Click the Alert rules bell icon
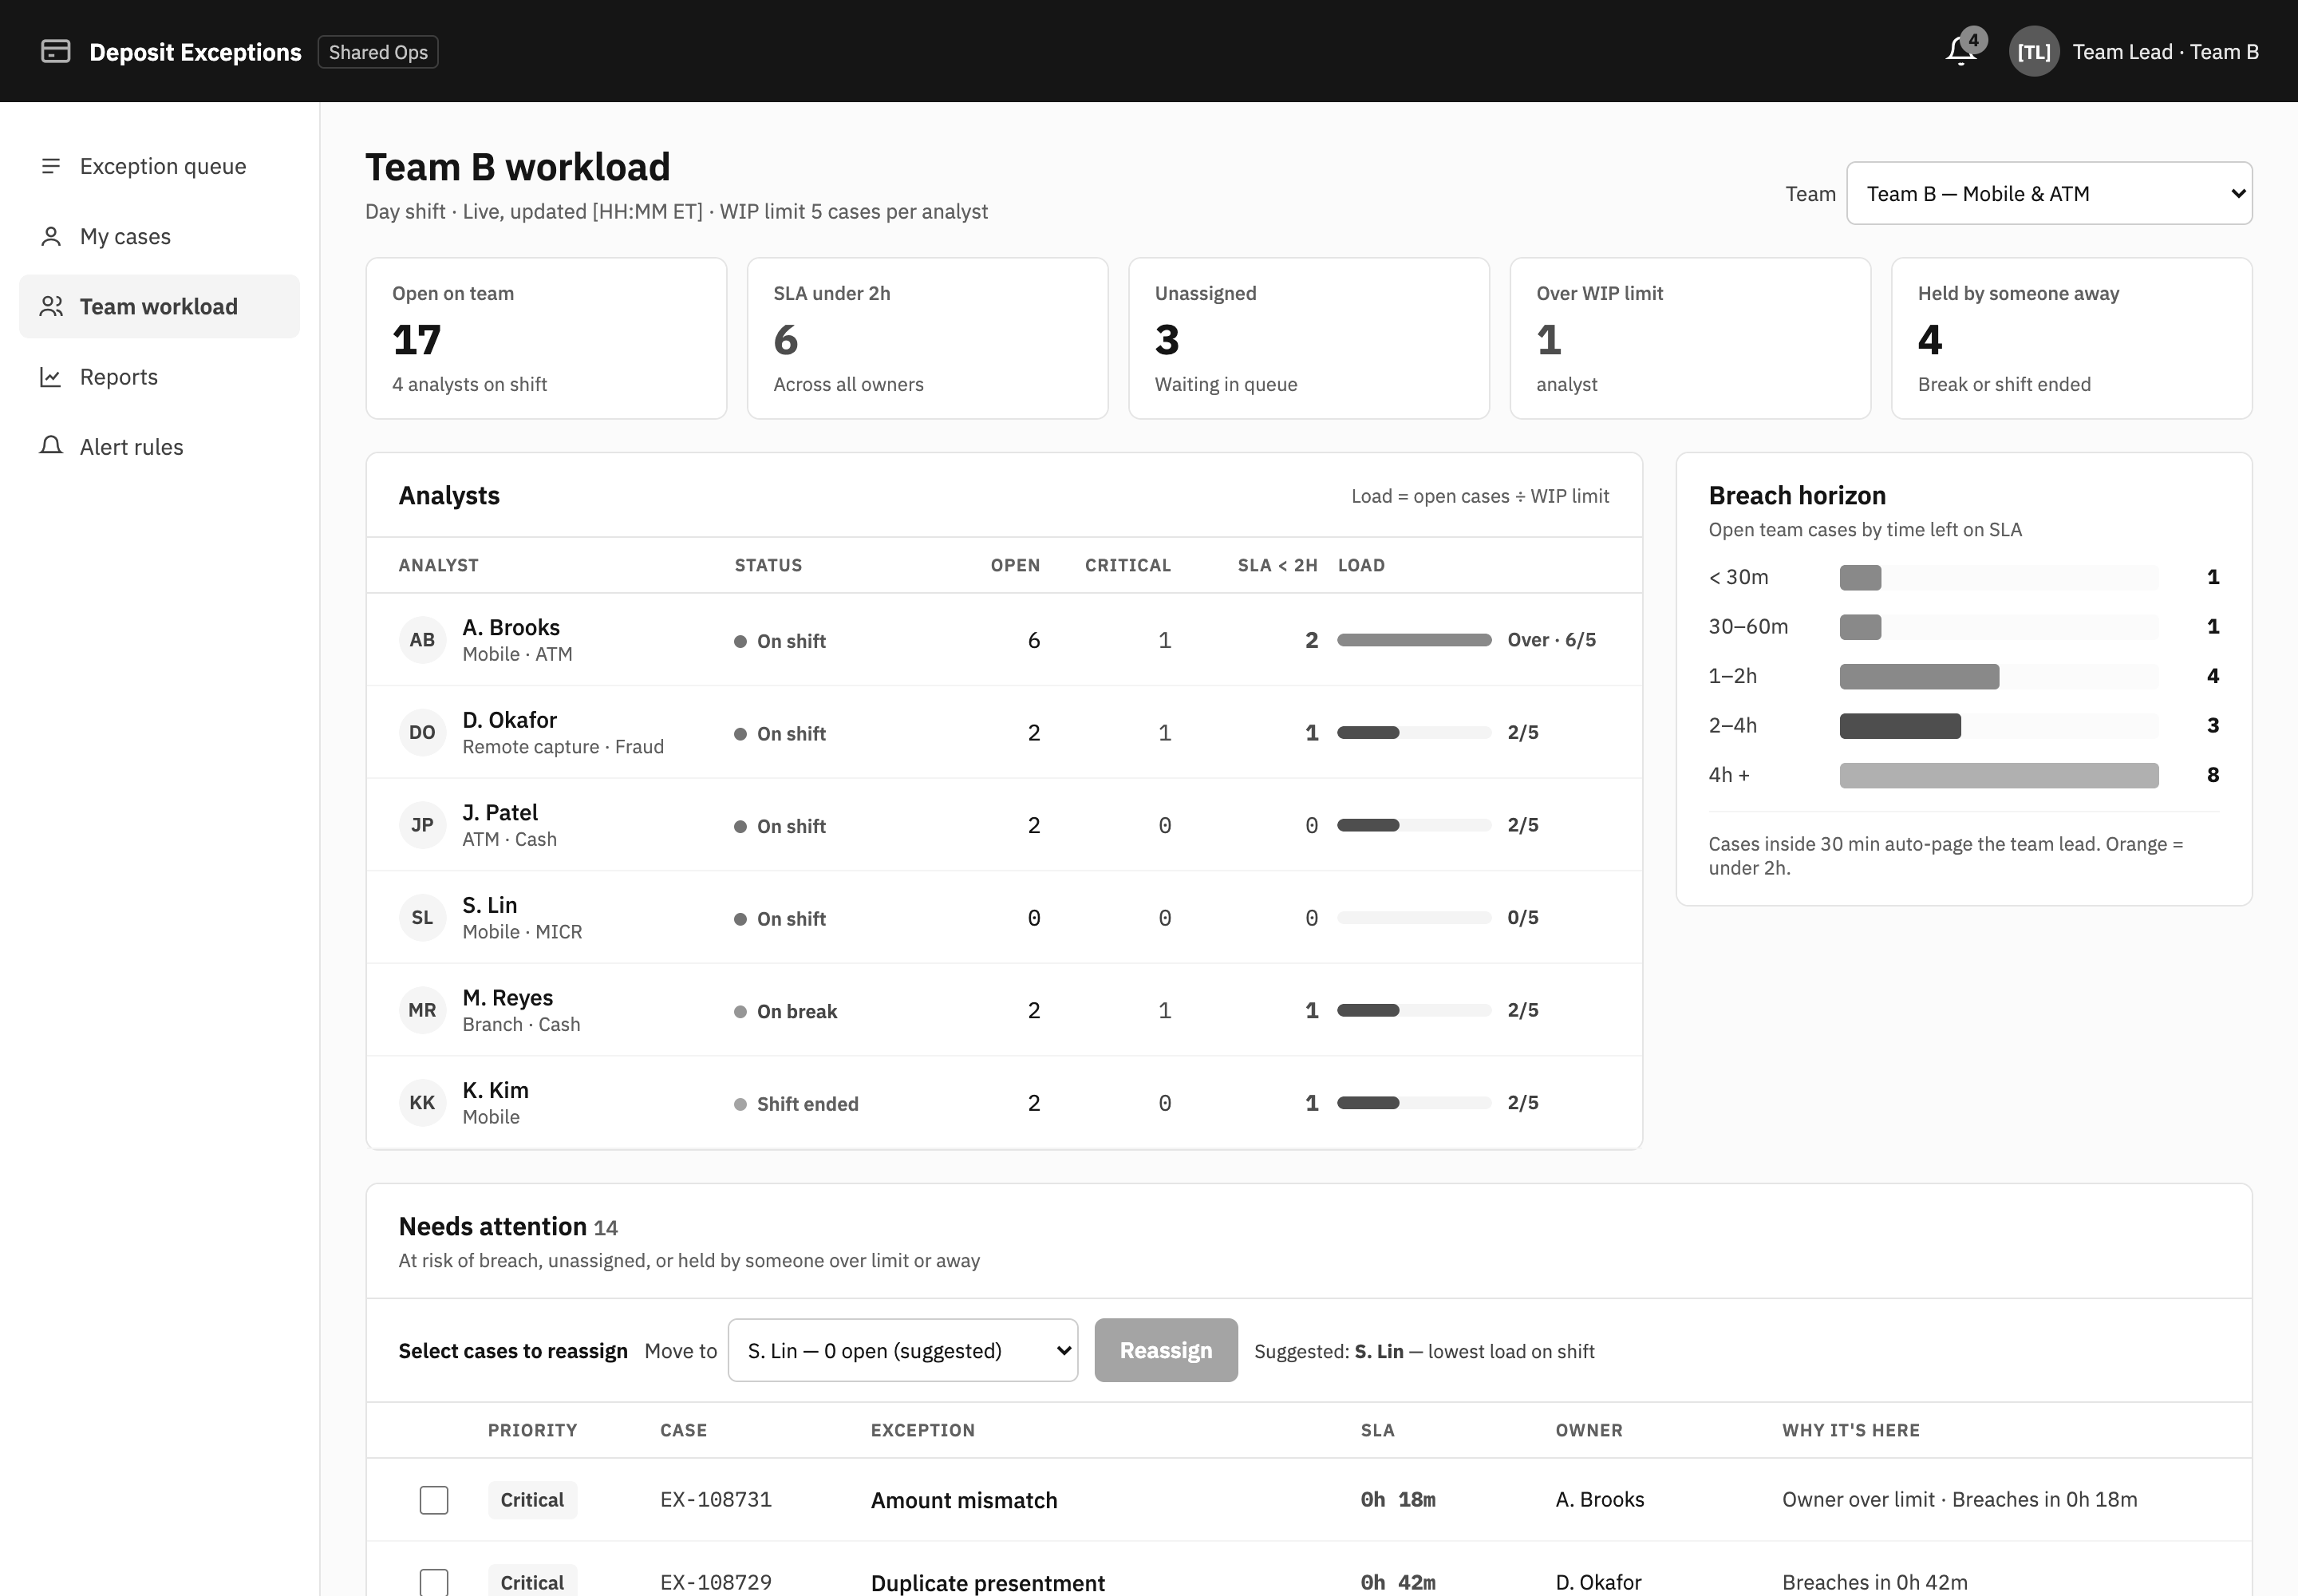Screen dimensions: 2298x1596 (51, 447)
